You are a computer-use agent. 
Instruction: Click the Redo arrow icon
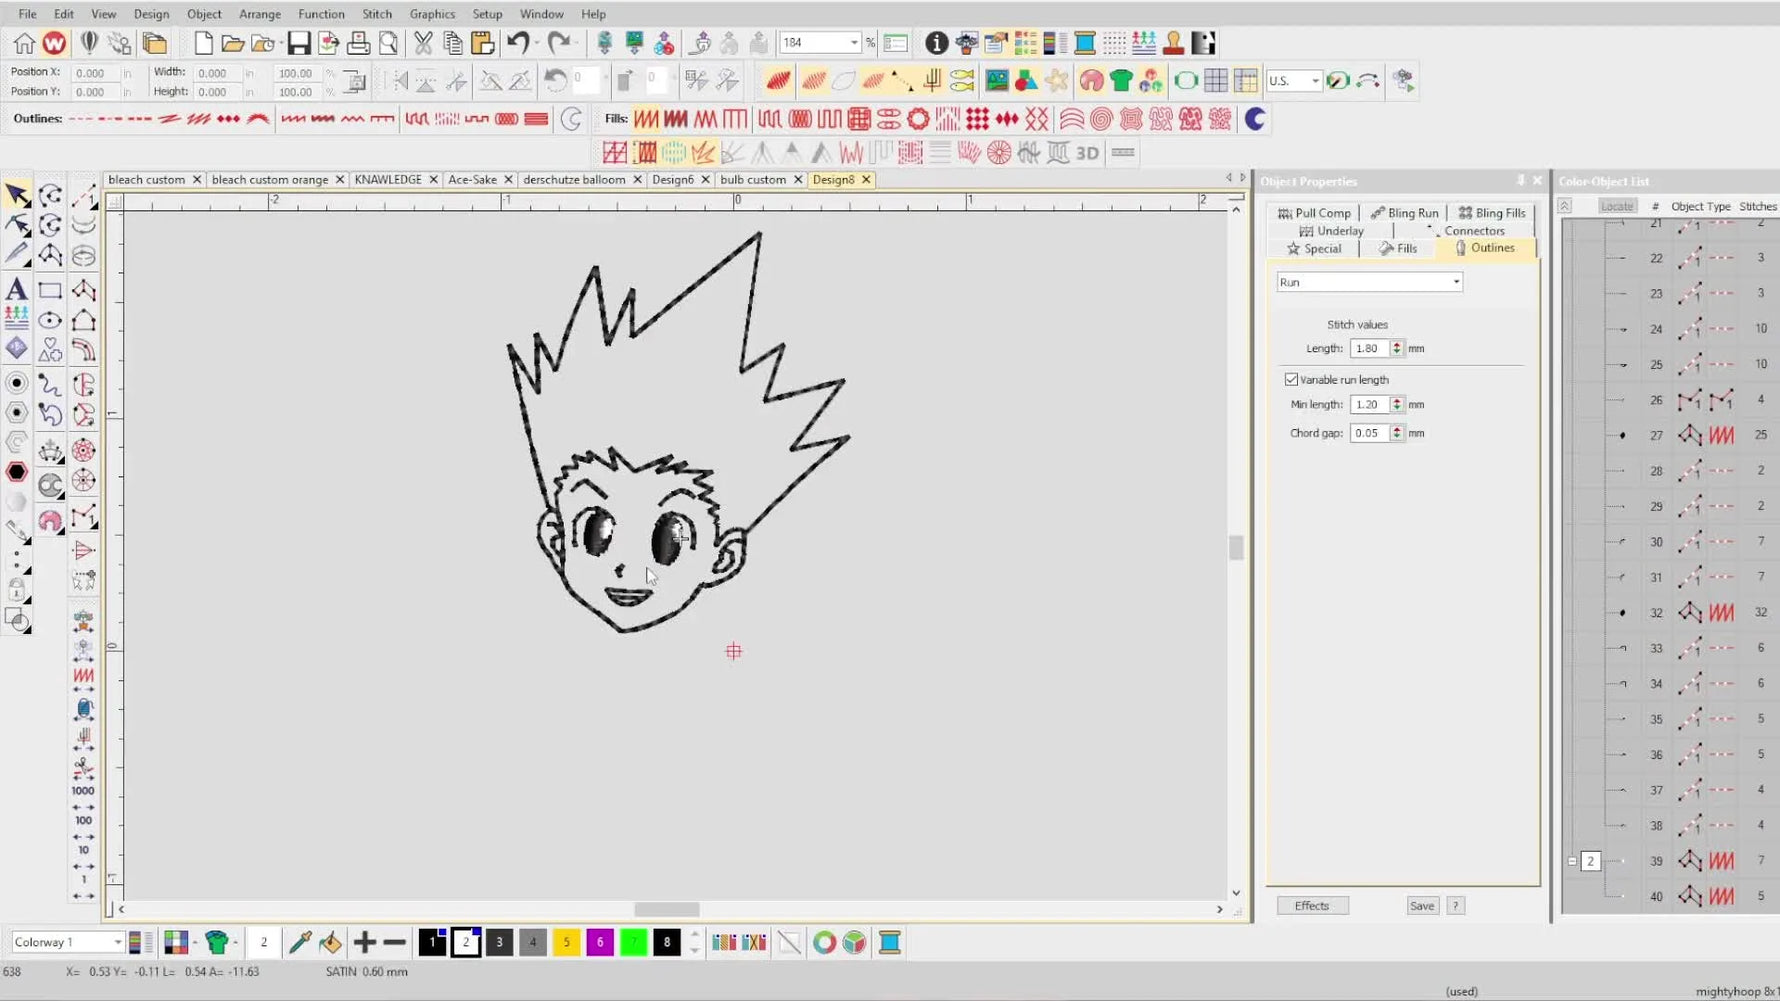tap(559, 43)
